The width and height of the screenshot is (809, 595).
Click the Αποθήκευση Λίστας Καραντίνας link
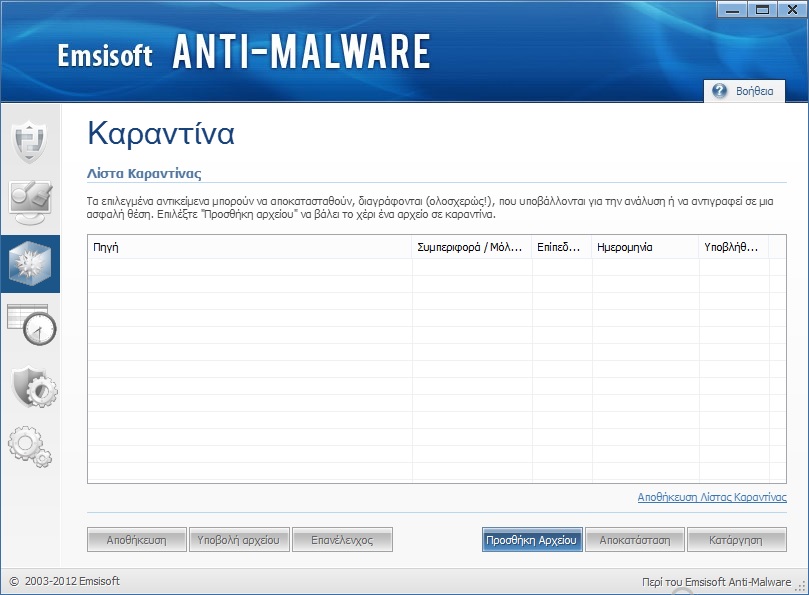click(x=712, y=497)
